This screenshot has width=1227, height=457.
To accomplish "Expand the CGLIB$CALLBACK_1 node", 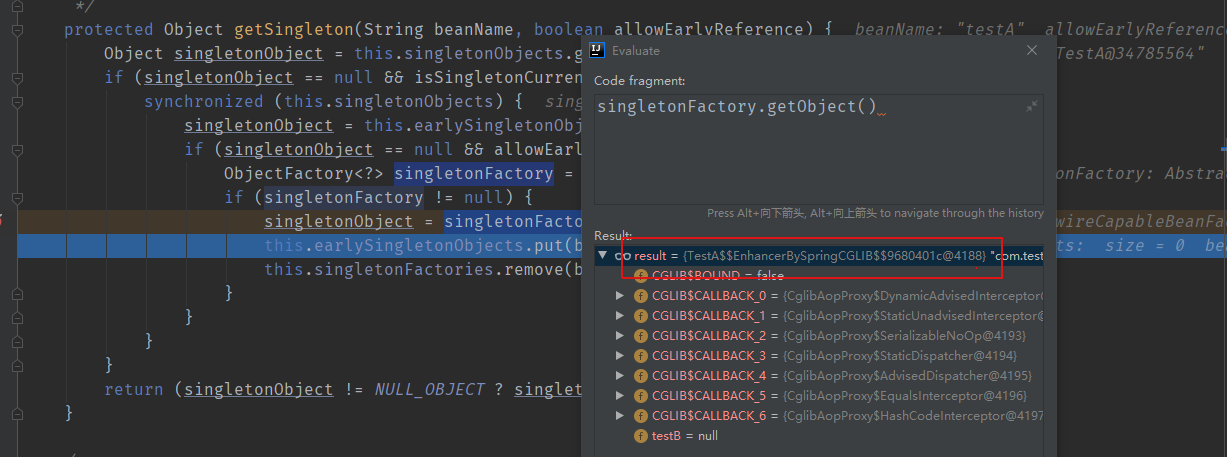I will point(620,316).
